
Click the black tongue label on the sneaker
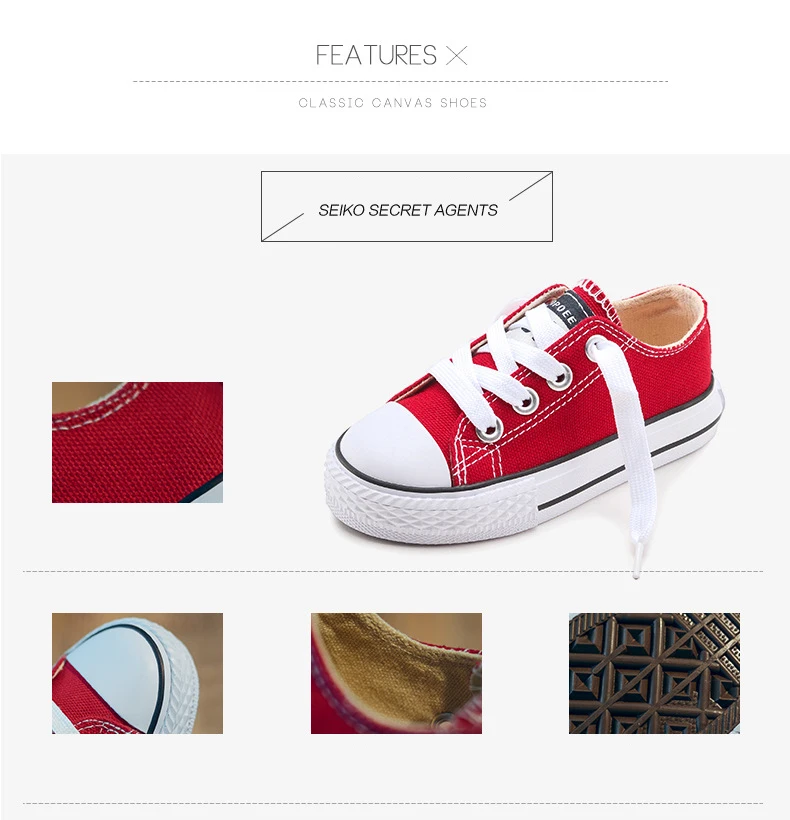click(569, 310)
